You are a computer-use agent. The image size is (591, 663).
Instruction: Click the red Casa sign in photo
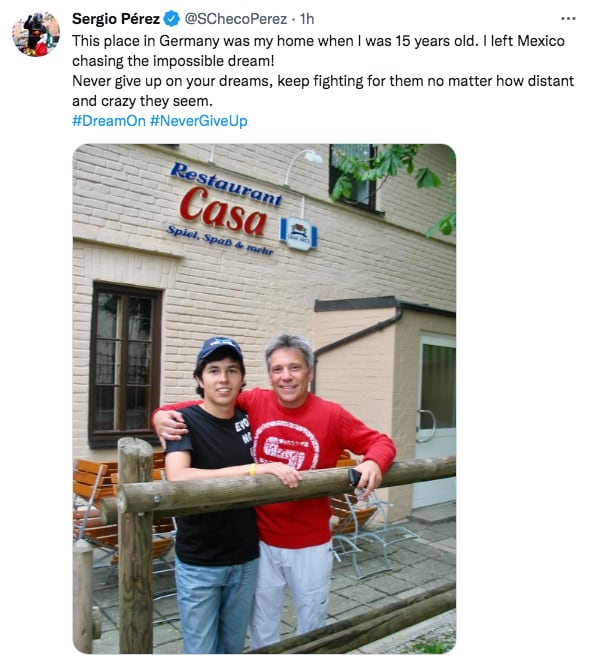click(x=223, y=211)
